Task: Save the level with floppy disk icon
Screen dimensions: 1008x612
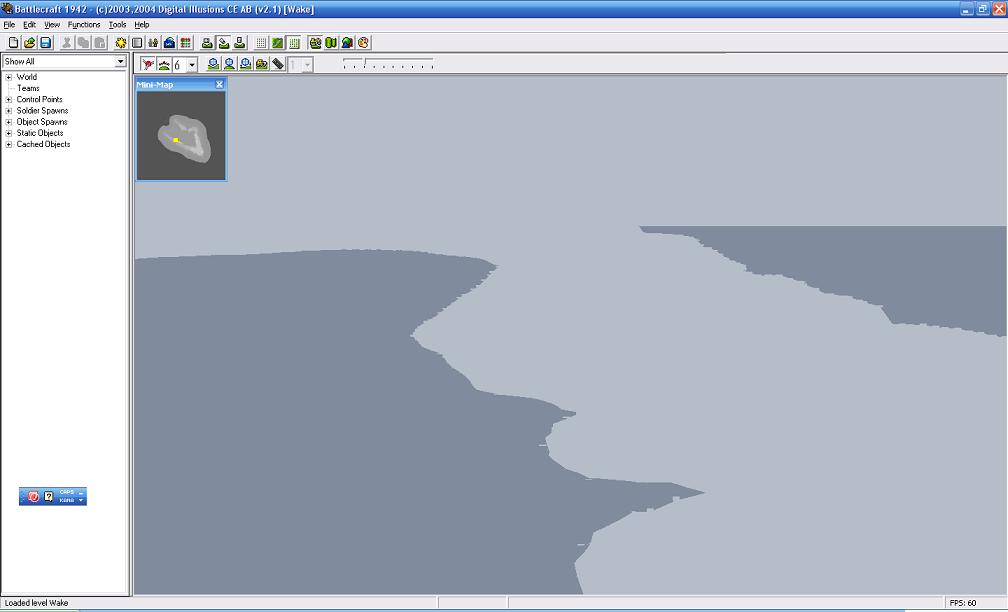Action: pyautogui.click(x=46, y=43)
